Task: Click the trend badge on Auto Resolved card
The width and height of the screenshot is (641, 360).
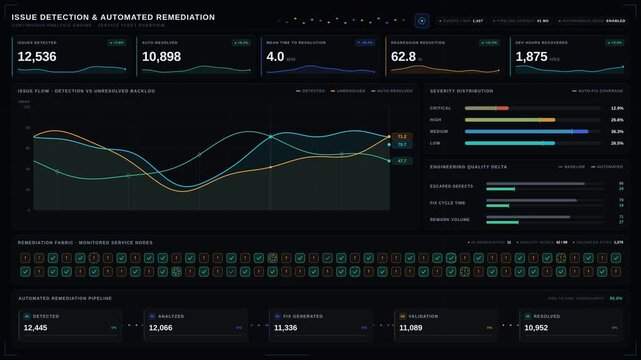Action: 241,42
